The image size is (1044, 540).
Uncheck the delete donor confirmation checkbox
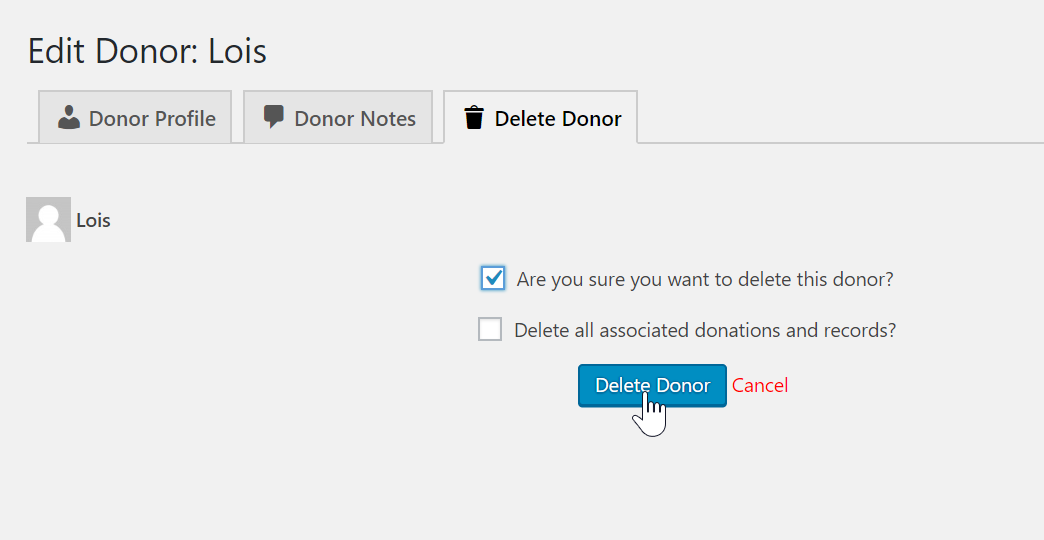tap(493, 278)
